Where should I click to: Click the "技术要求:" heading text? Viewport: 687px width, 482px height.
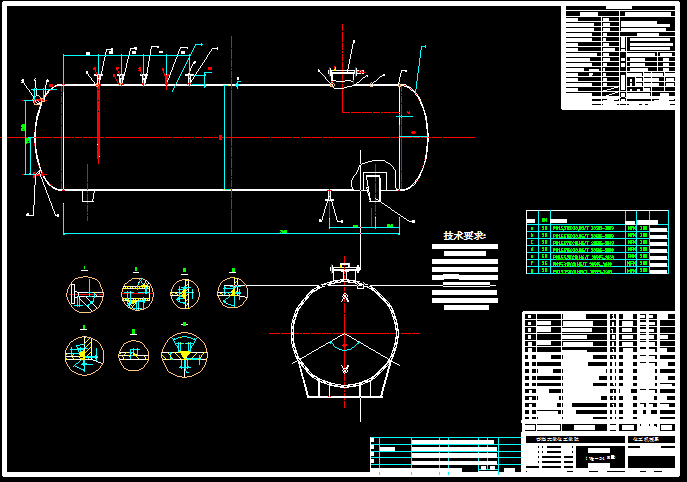click(464, 236)
